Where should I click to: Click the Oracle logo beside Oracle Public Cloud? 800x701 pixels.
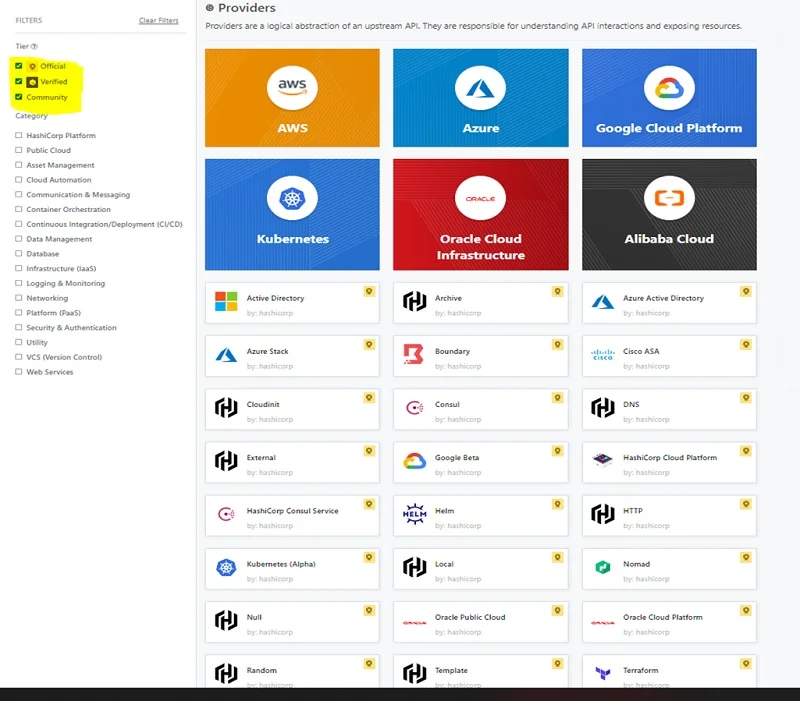[x=414, y=623]
